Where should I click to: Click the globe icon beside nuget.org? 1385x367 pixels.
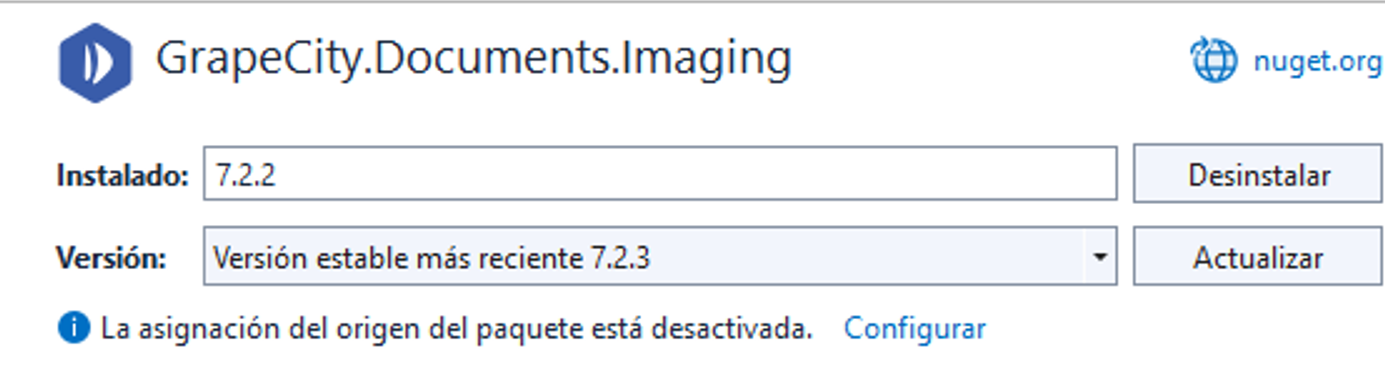pos(1214,61)
